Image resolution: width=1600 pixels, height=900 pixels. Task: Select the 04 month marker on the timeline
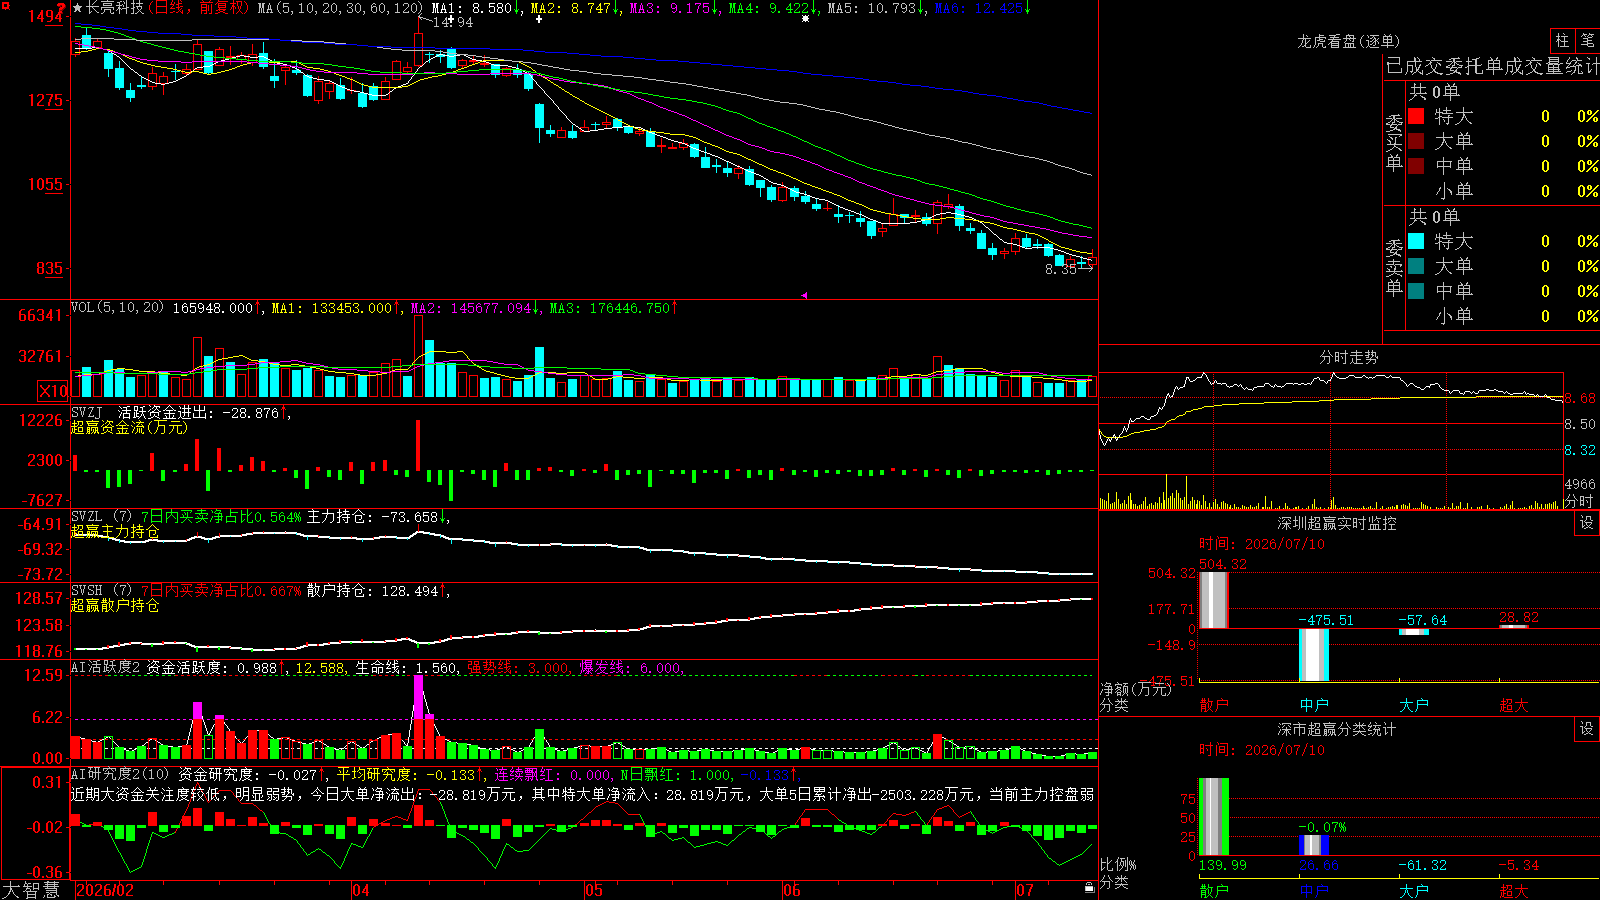point(361,890)
